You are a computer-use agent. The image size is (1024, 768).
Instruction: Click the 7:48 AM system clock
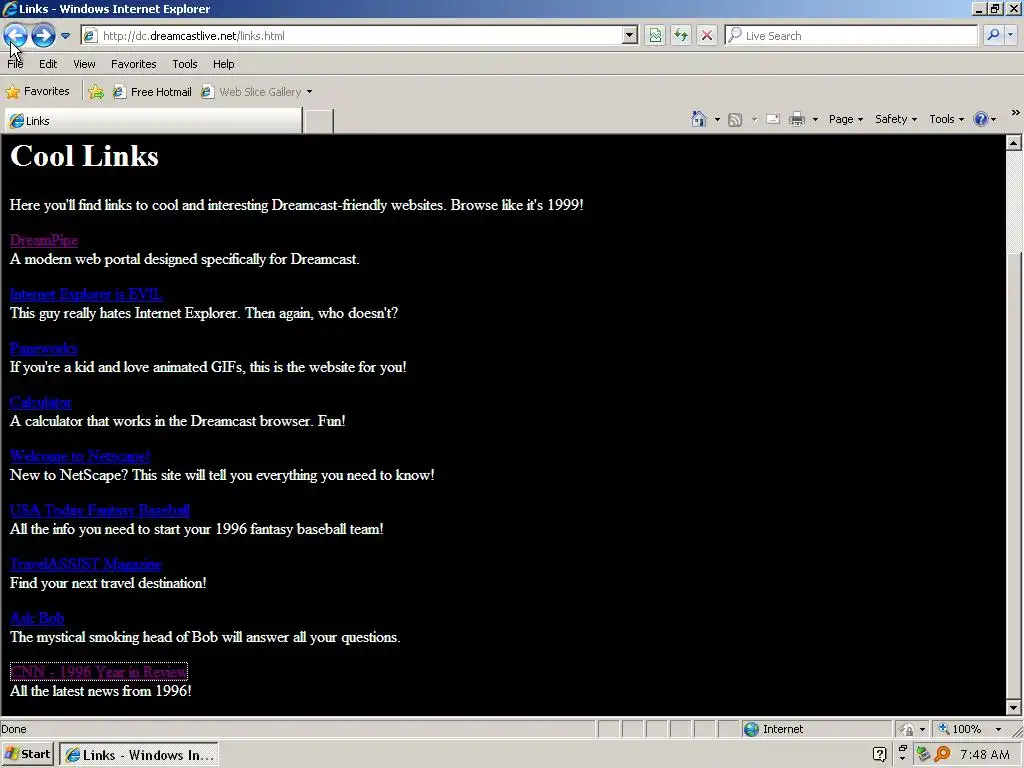tap(984, 755)
